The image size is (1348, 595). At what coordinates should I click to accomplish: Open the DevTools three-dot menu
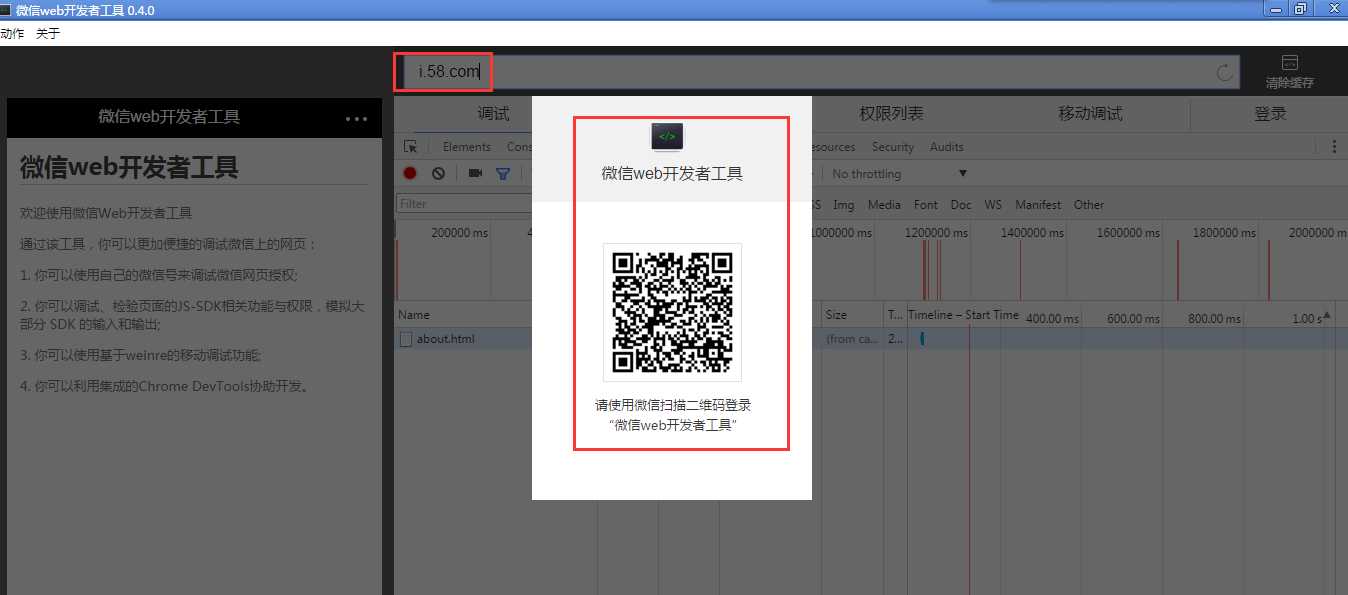coord(1334,147)
